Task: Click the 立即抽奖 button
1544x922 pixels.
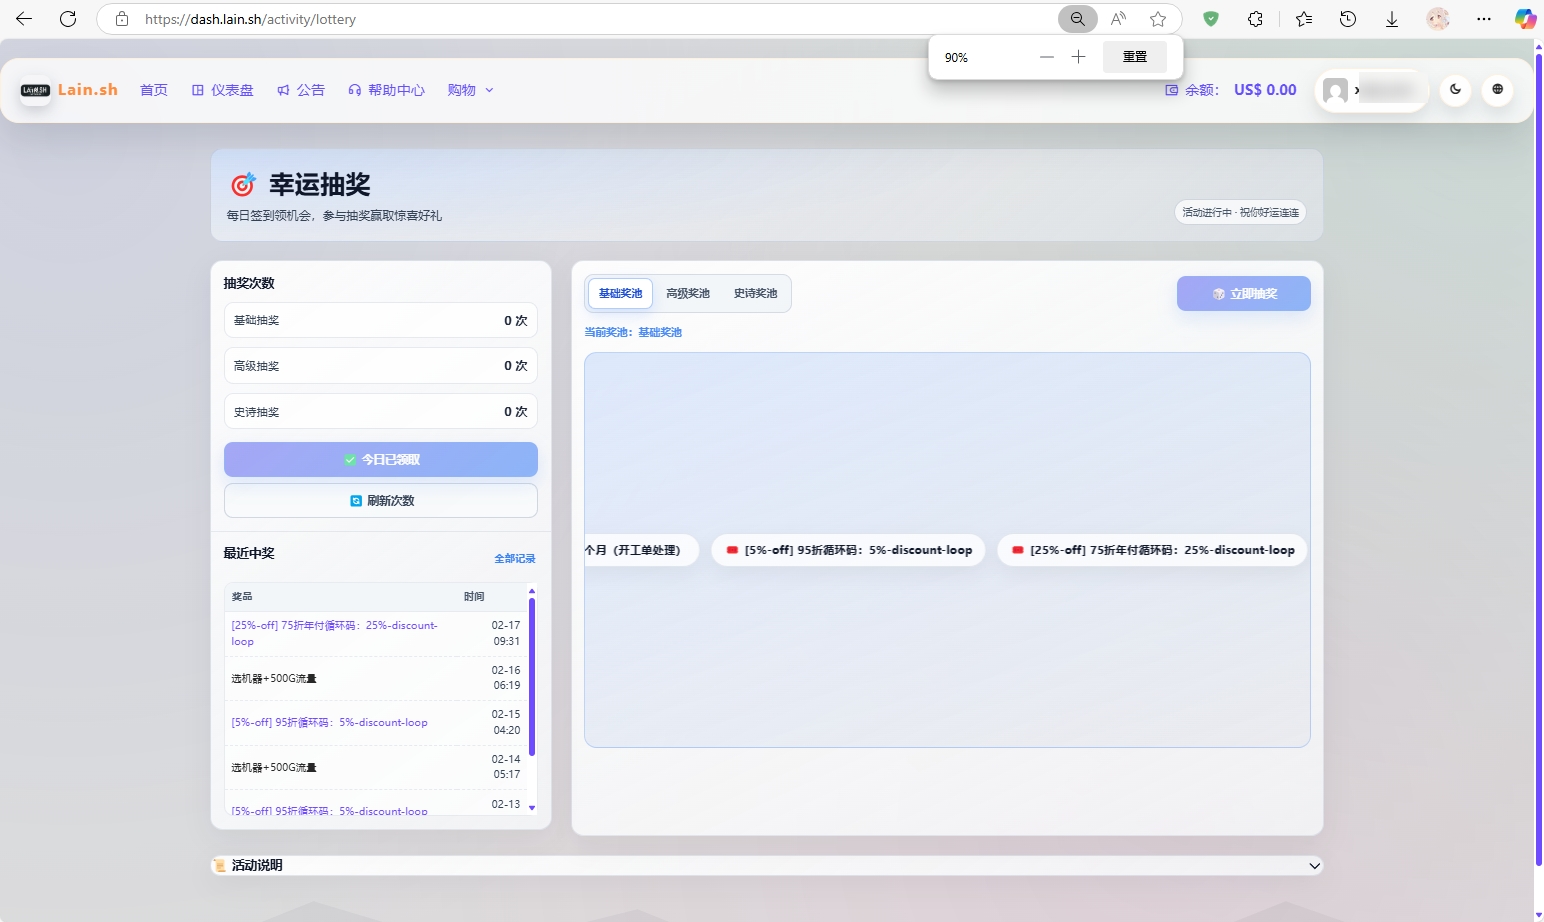Action: [x=1243, y=294]
